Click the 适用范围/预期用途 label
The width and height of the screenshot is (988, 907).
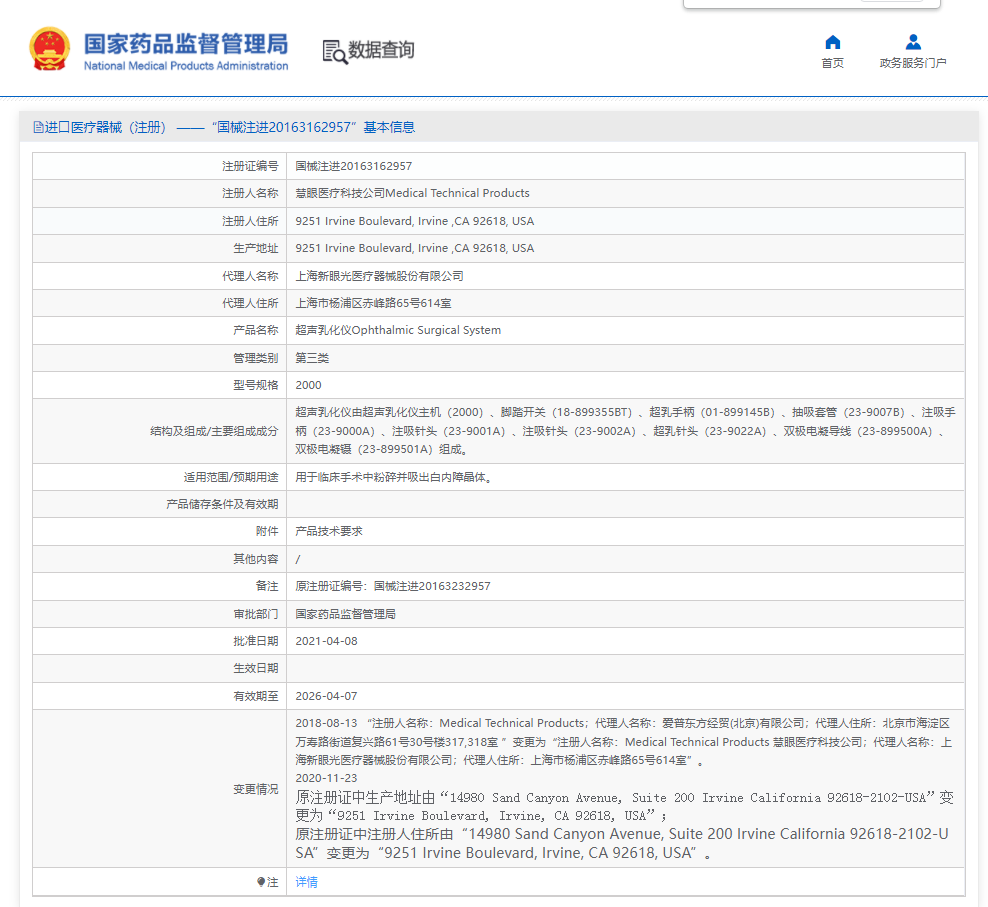pos(231,477)
